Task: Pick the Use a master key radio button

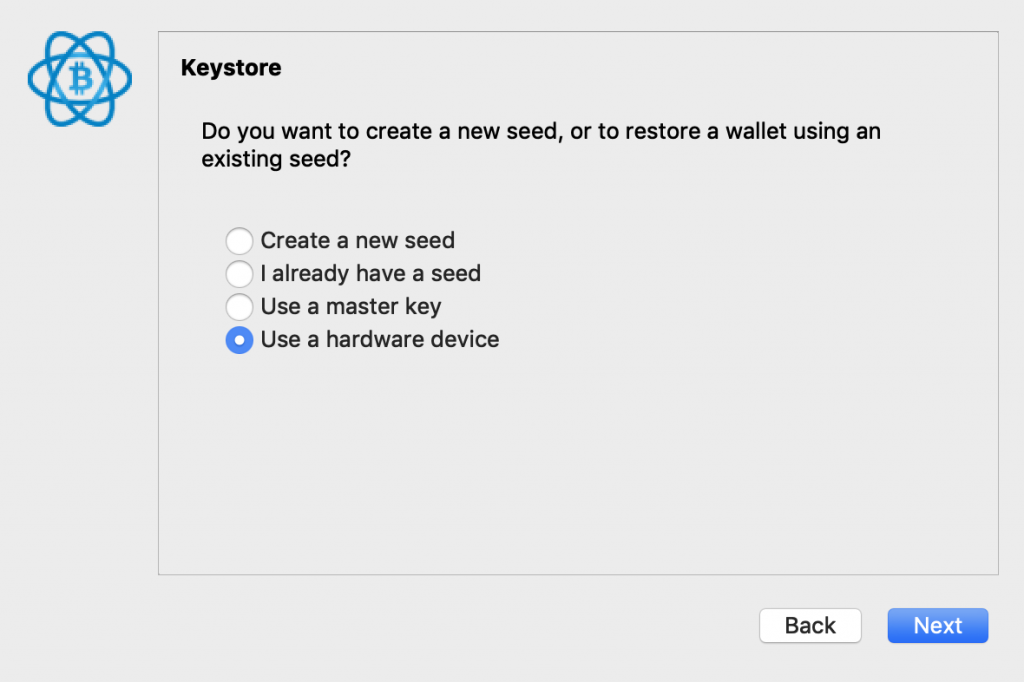Action: 239,307
